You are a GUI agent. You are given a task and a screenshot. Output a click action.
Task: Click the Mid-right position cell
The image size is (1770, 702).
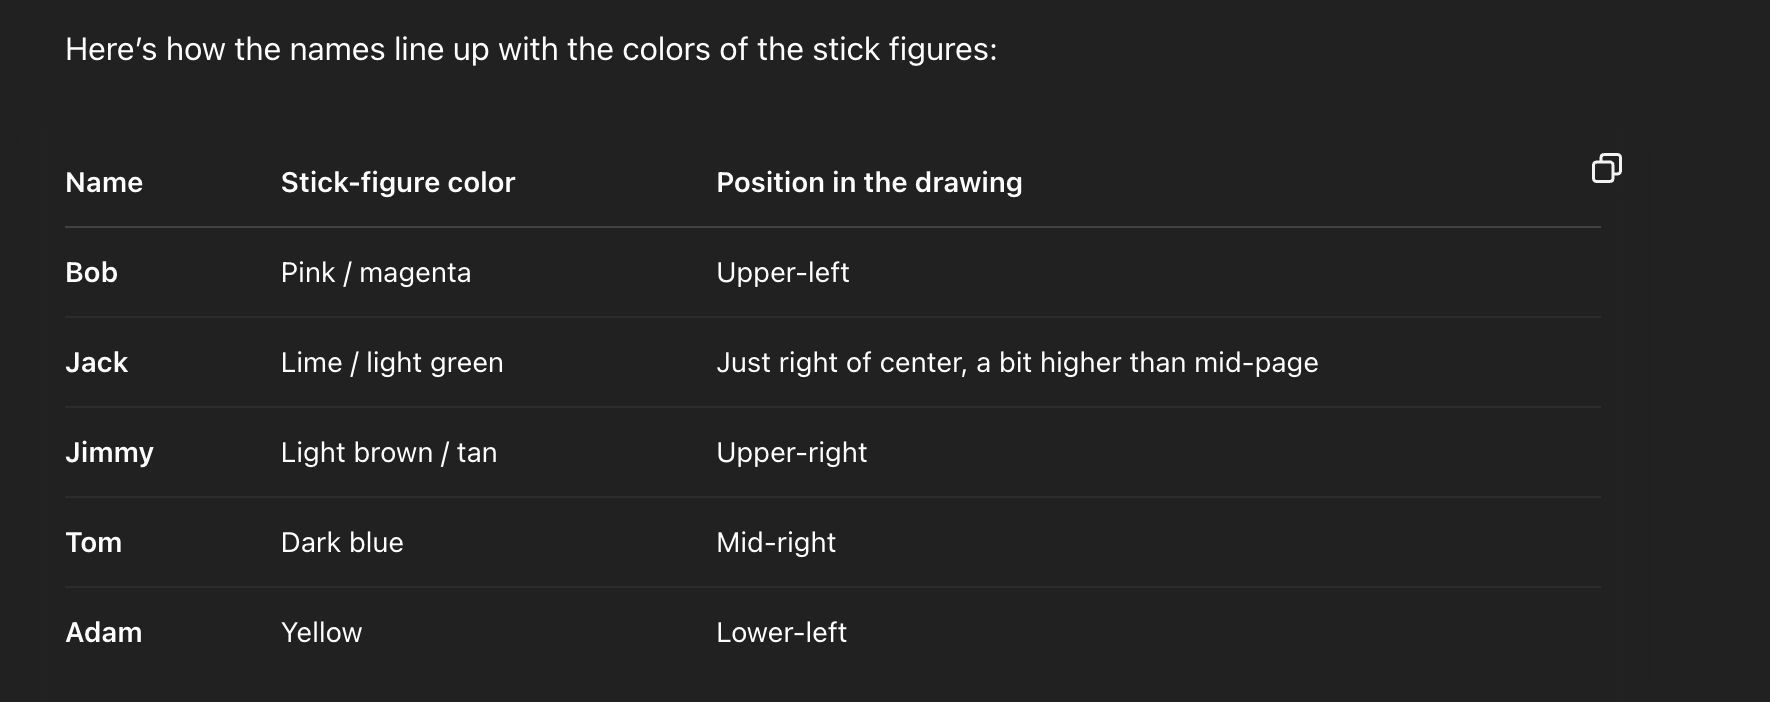775,543
